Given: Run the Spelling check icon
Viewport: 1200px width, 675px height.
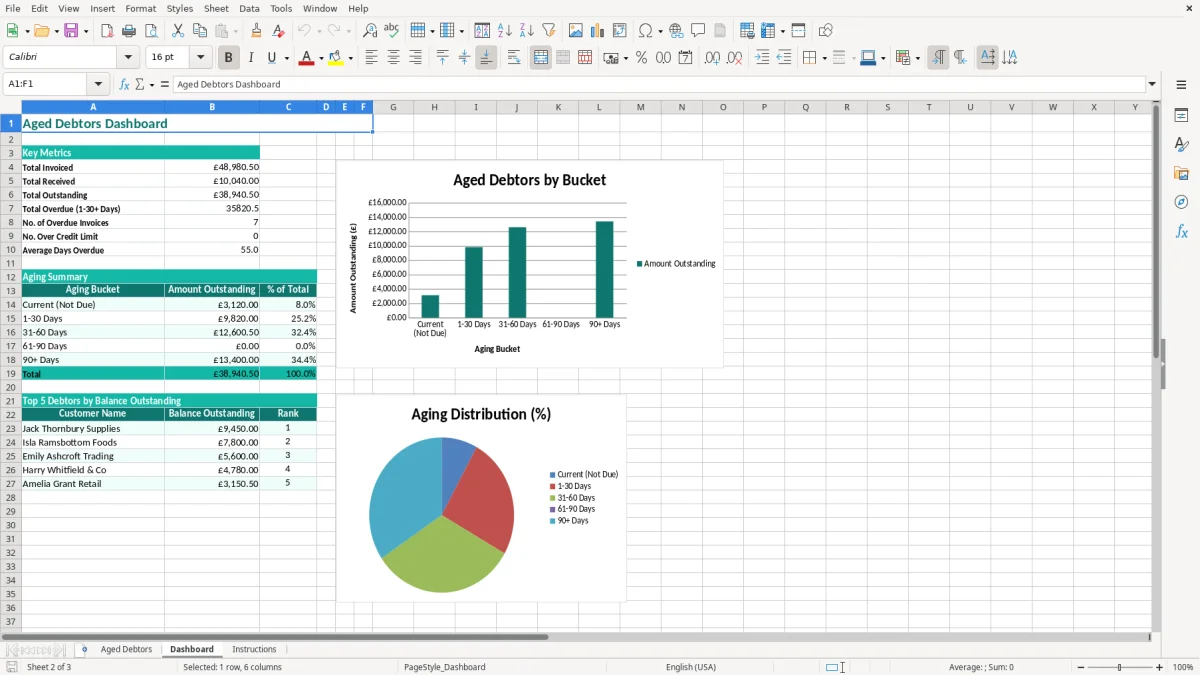Looking at the screenshot, I should click(392, 31).
